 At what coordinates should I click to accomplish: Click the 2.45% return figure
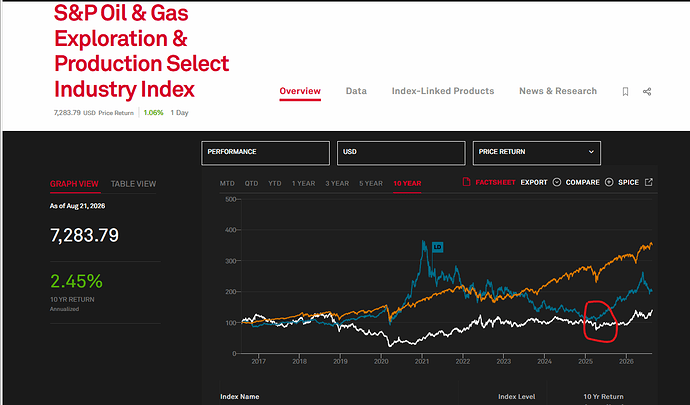pyautogui.click(x=76, y=281)
